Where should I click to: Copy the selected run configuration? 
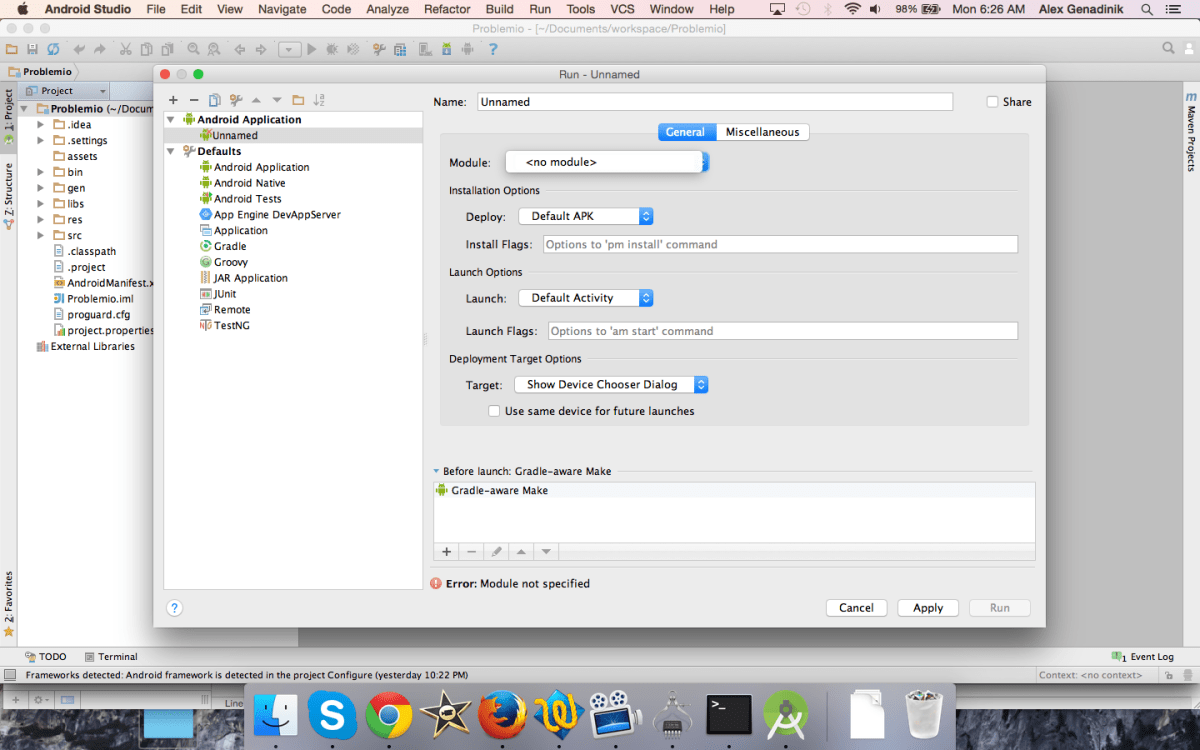214,100
